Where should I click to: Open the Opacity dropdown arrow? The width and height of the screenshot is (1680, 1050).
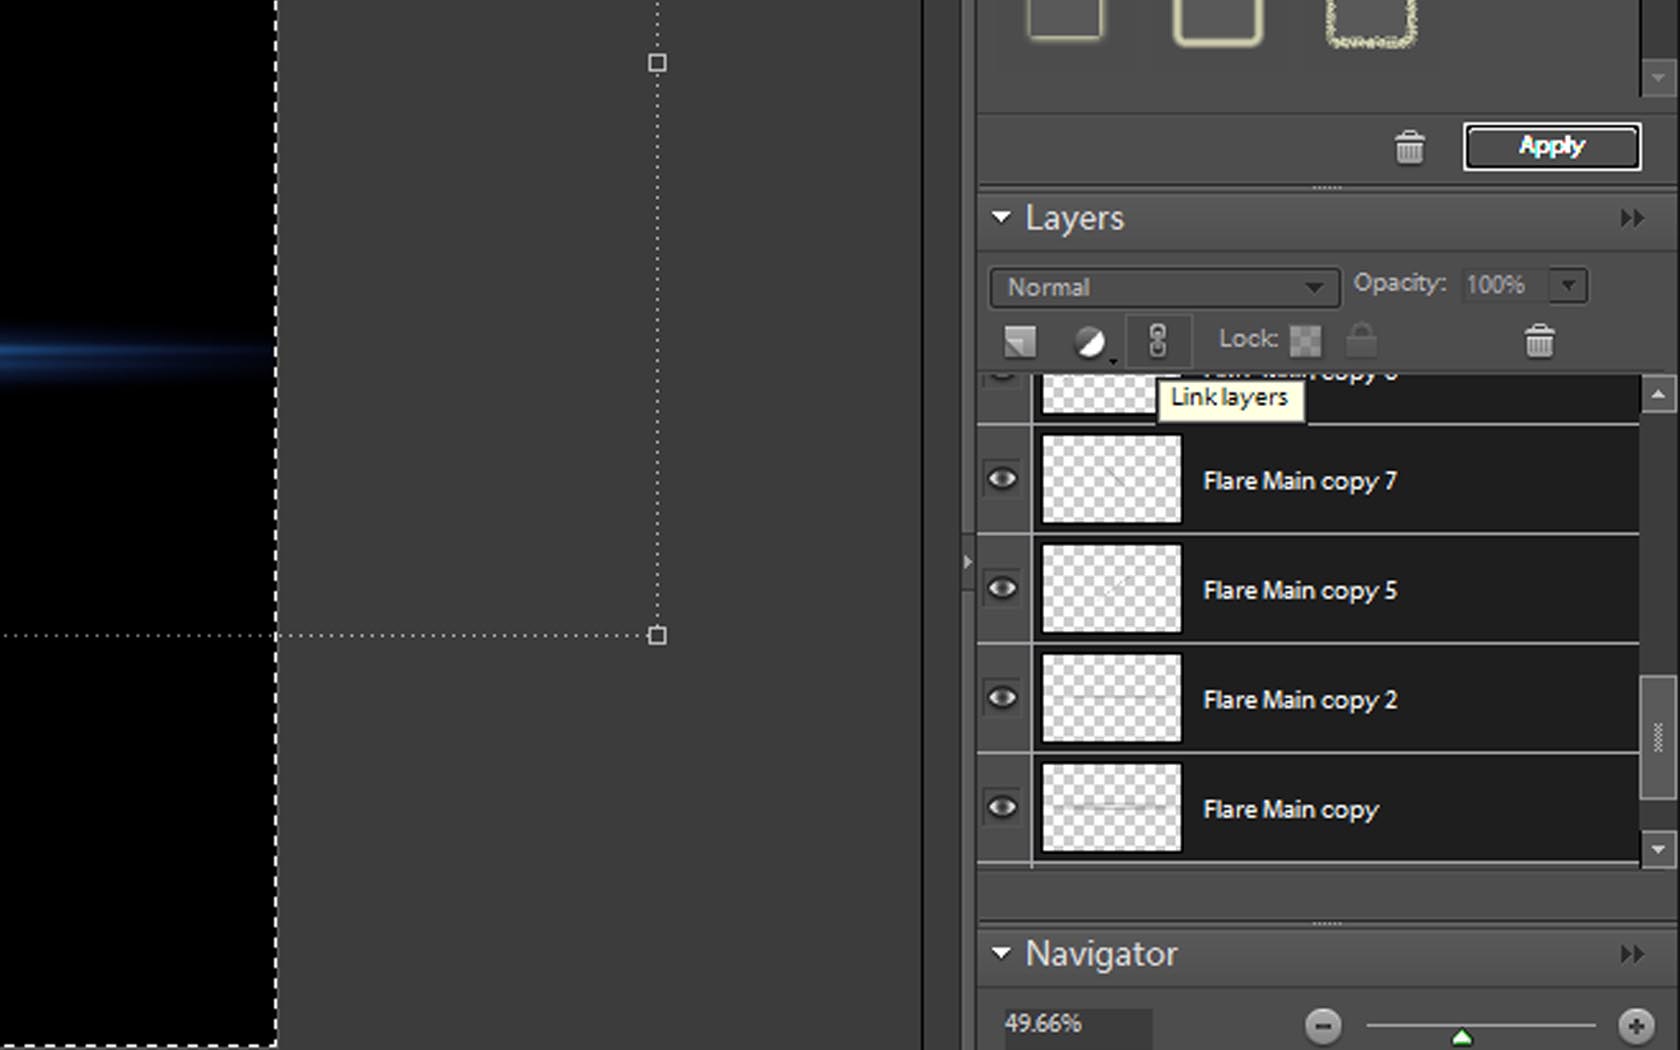tap(1568, 285)
